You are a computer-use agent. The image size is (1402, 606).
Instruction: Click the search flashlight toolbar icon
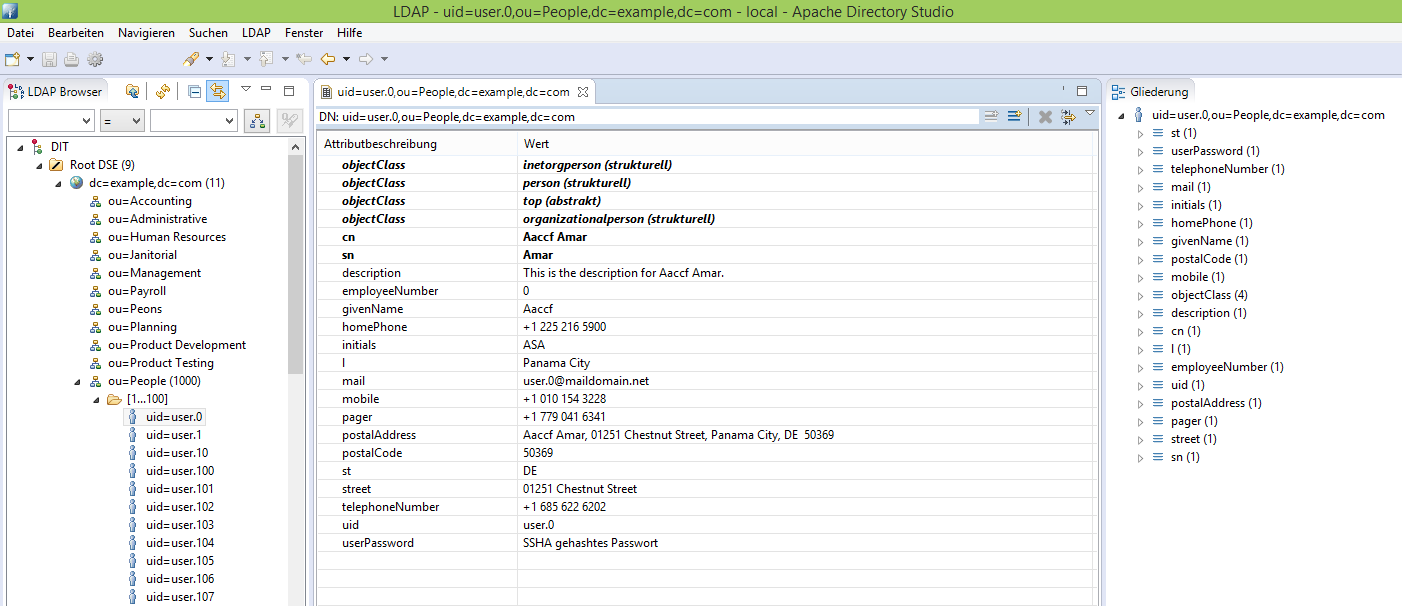190,60
